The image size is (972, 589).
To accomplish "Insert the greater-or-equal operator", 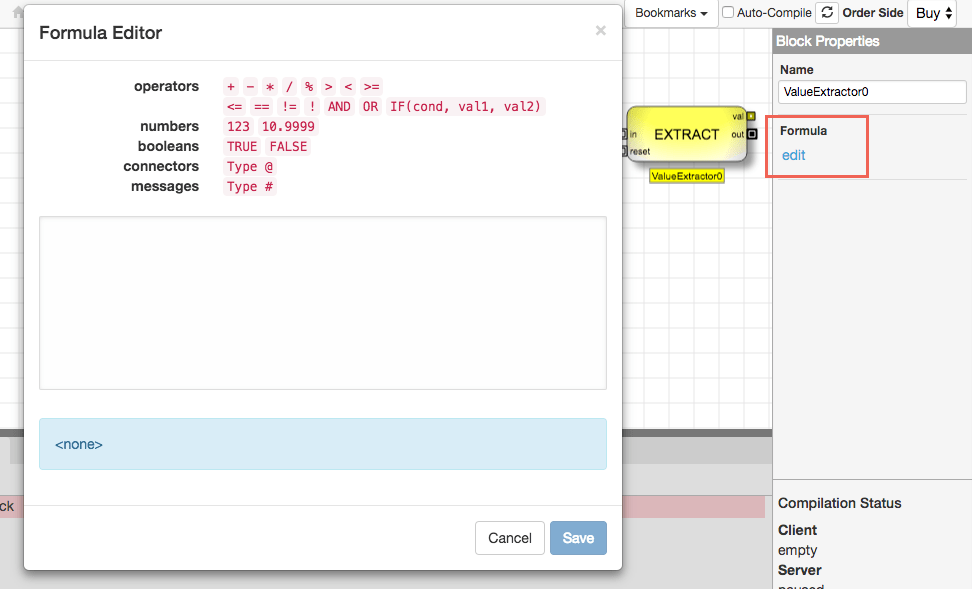I will point(371,87).
